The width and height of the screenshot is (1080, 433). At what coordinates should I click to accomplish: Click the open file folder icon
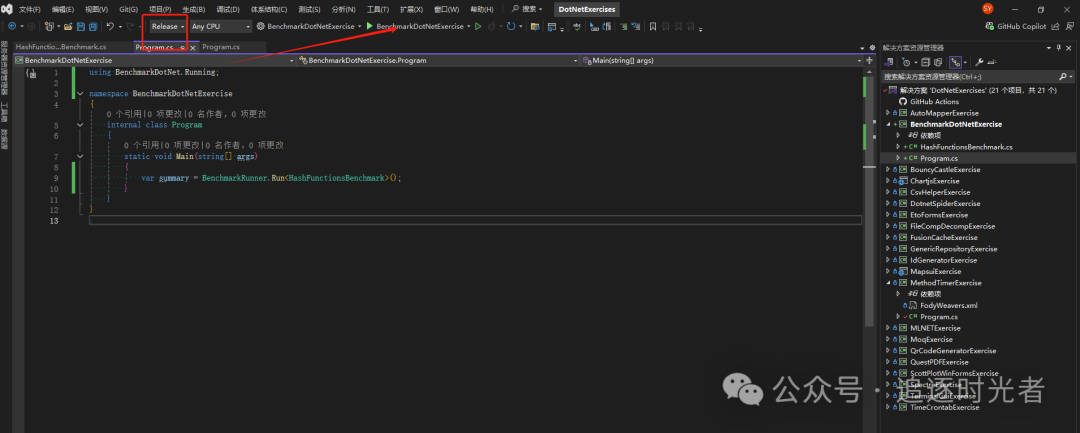[x=68, y=26]
